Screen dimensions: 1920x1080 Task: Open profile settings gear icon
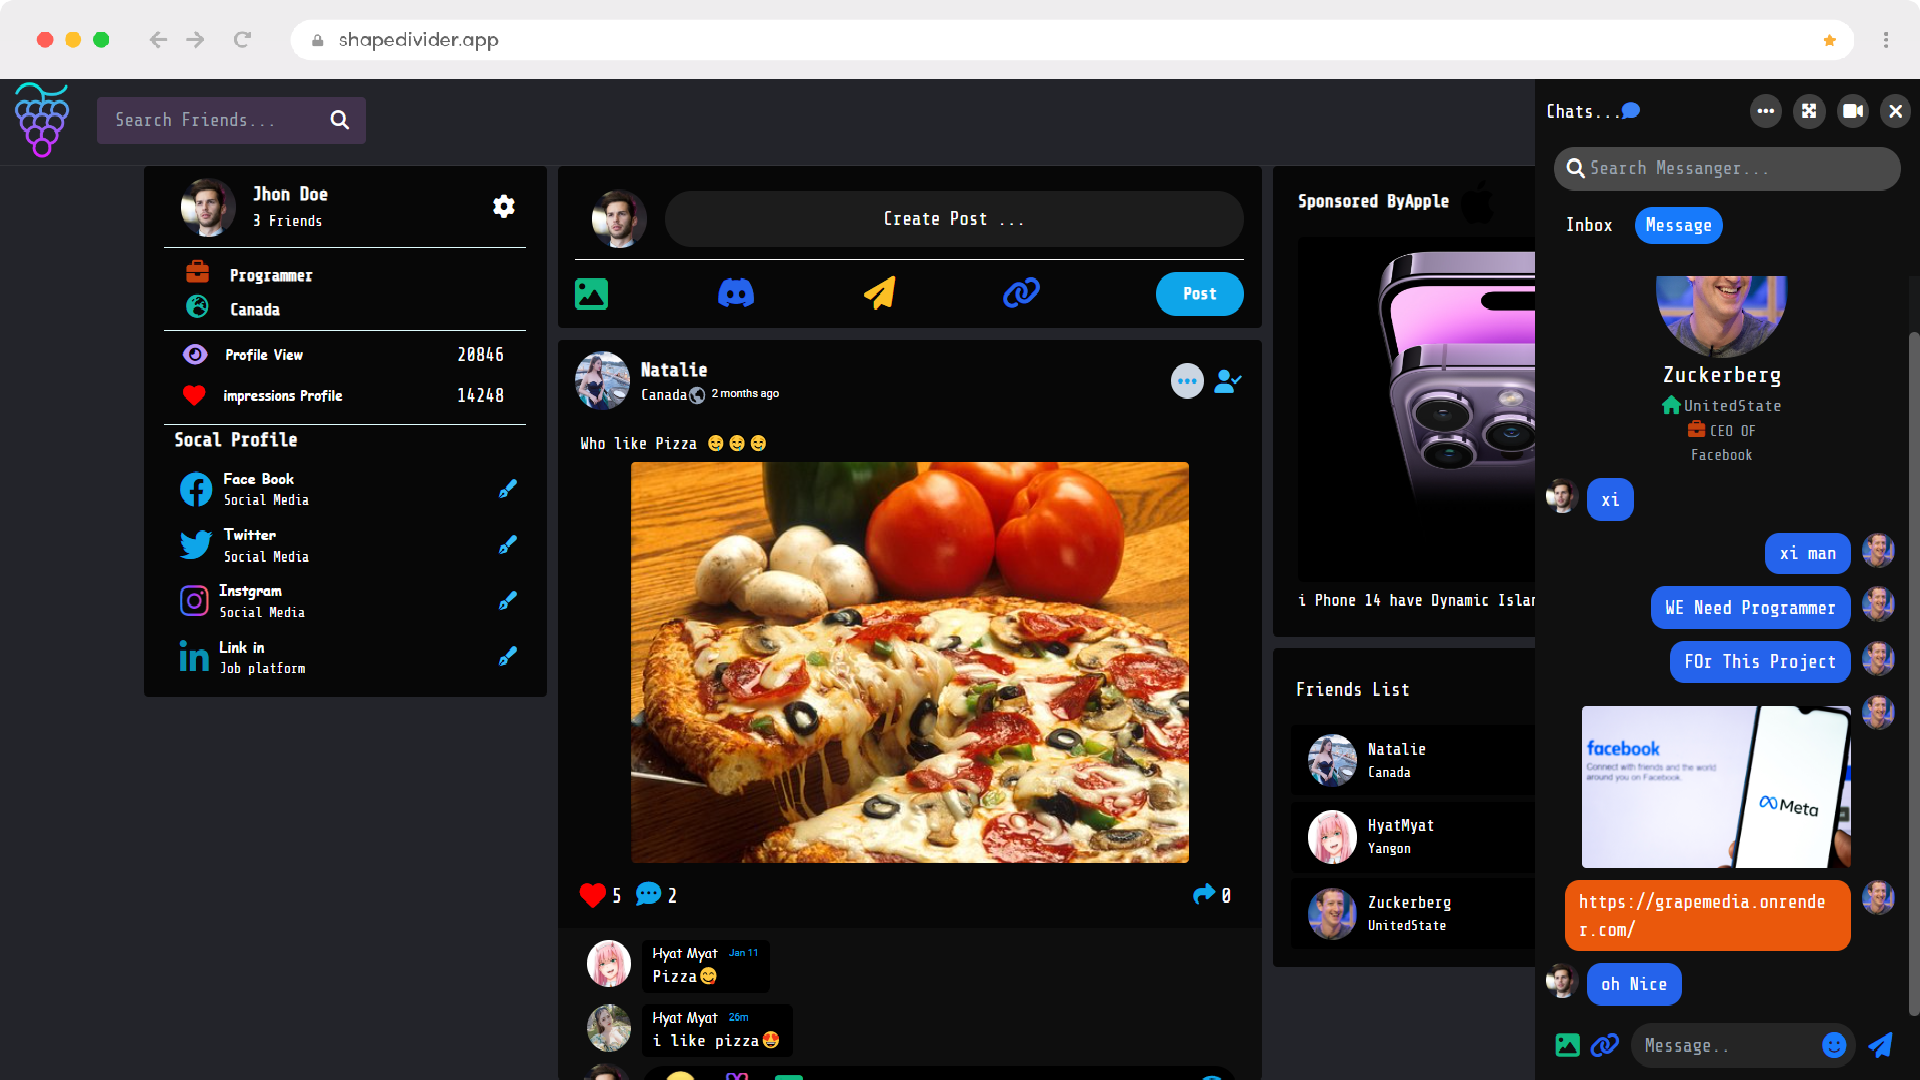click(x=504, y=206)
